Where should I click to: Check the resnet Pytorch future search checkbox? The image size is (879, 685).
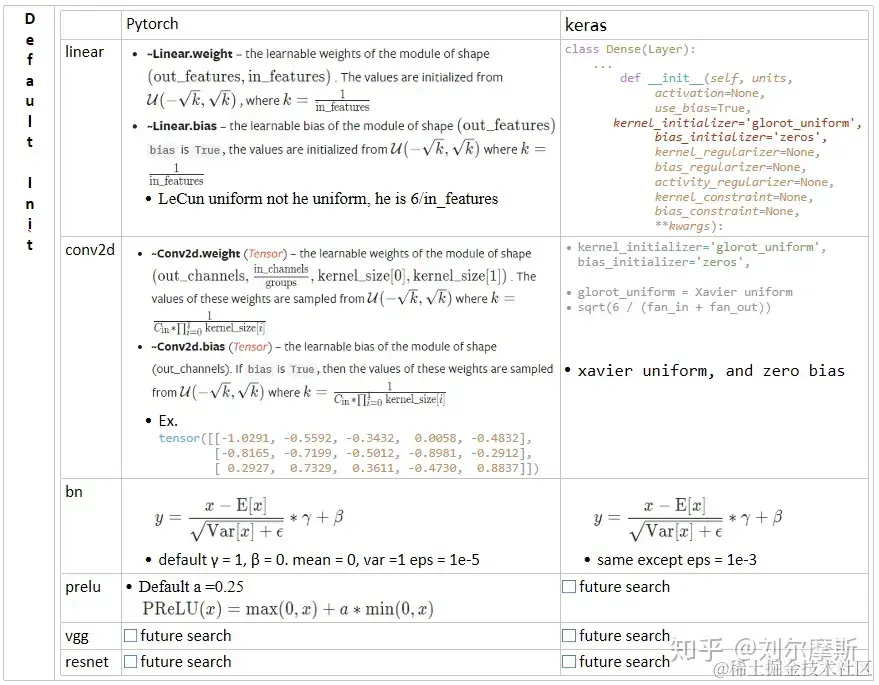click(131, 661)
